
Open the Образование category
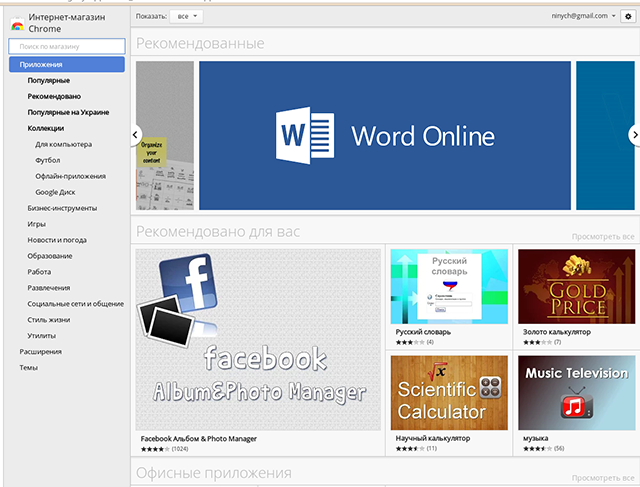click(x=50, y=256)
